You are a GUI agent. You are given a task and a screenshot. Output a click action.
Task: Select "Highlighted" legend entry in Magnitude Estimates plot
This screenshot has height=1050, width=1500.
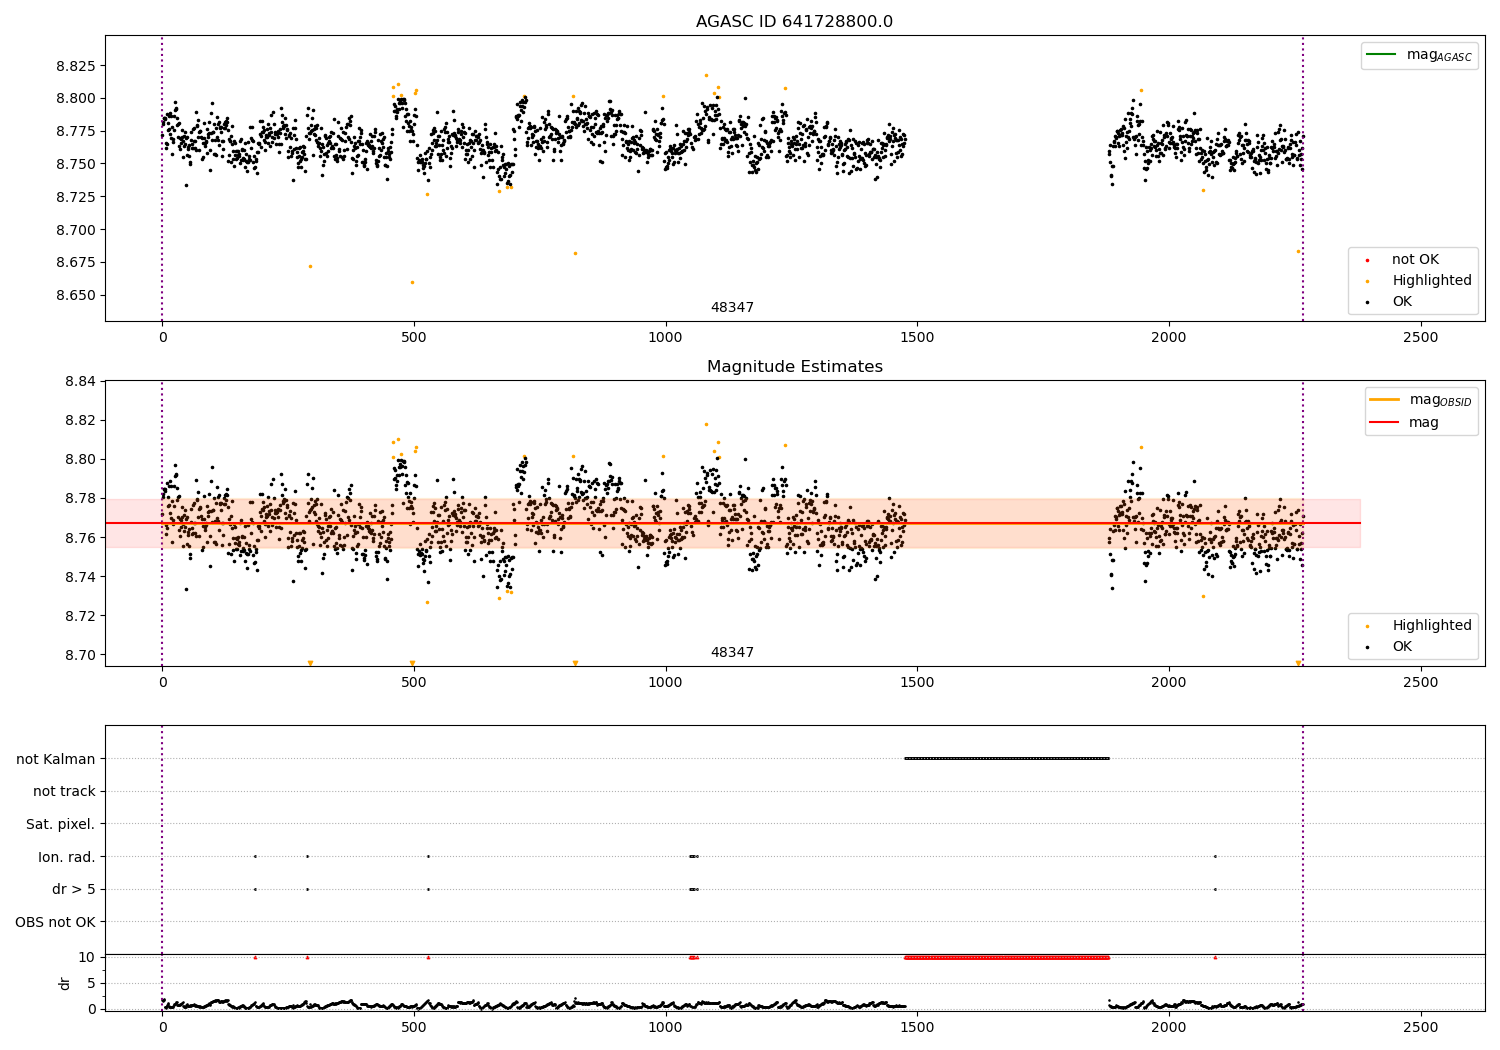(x=1432, y=626)
